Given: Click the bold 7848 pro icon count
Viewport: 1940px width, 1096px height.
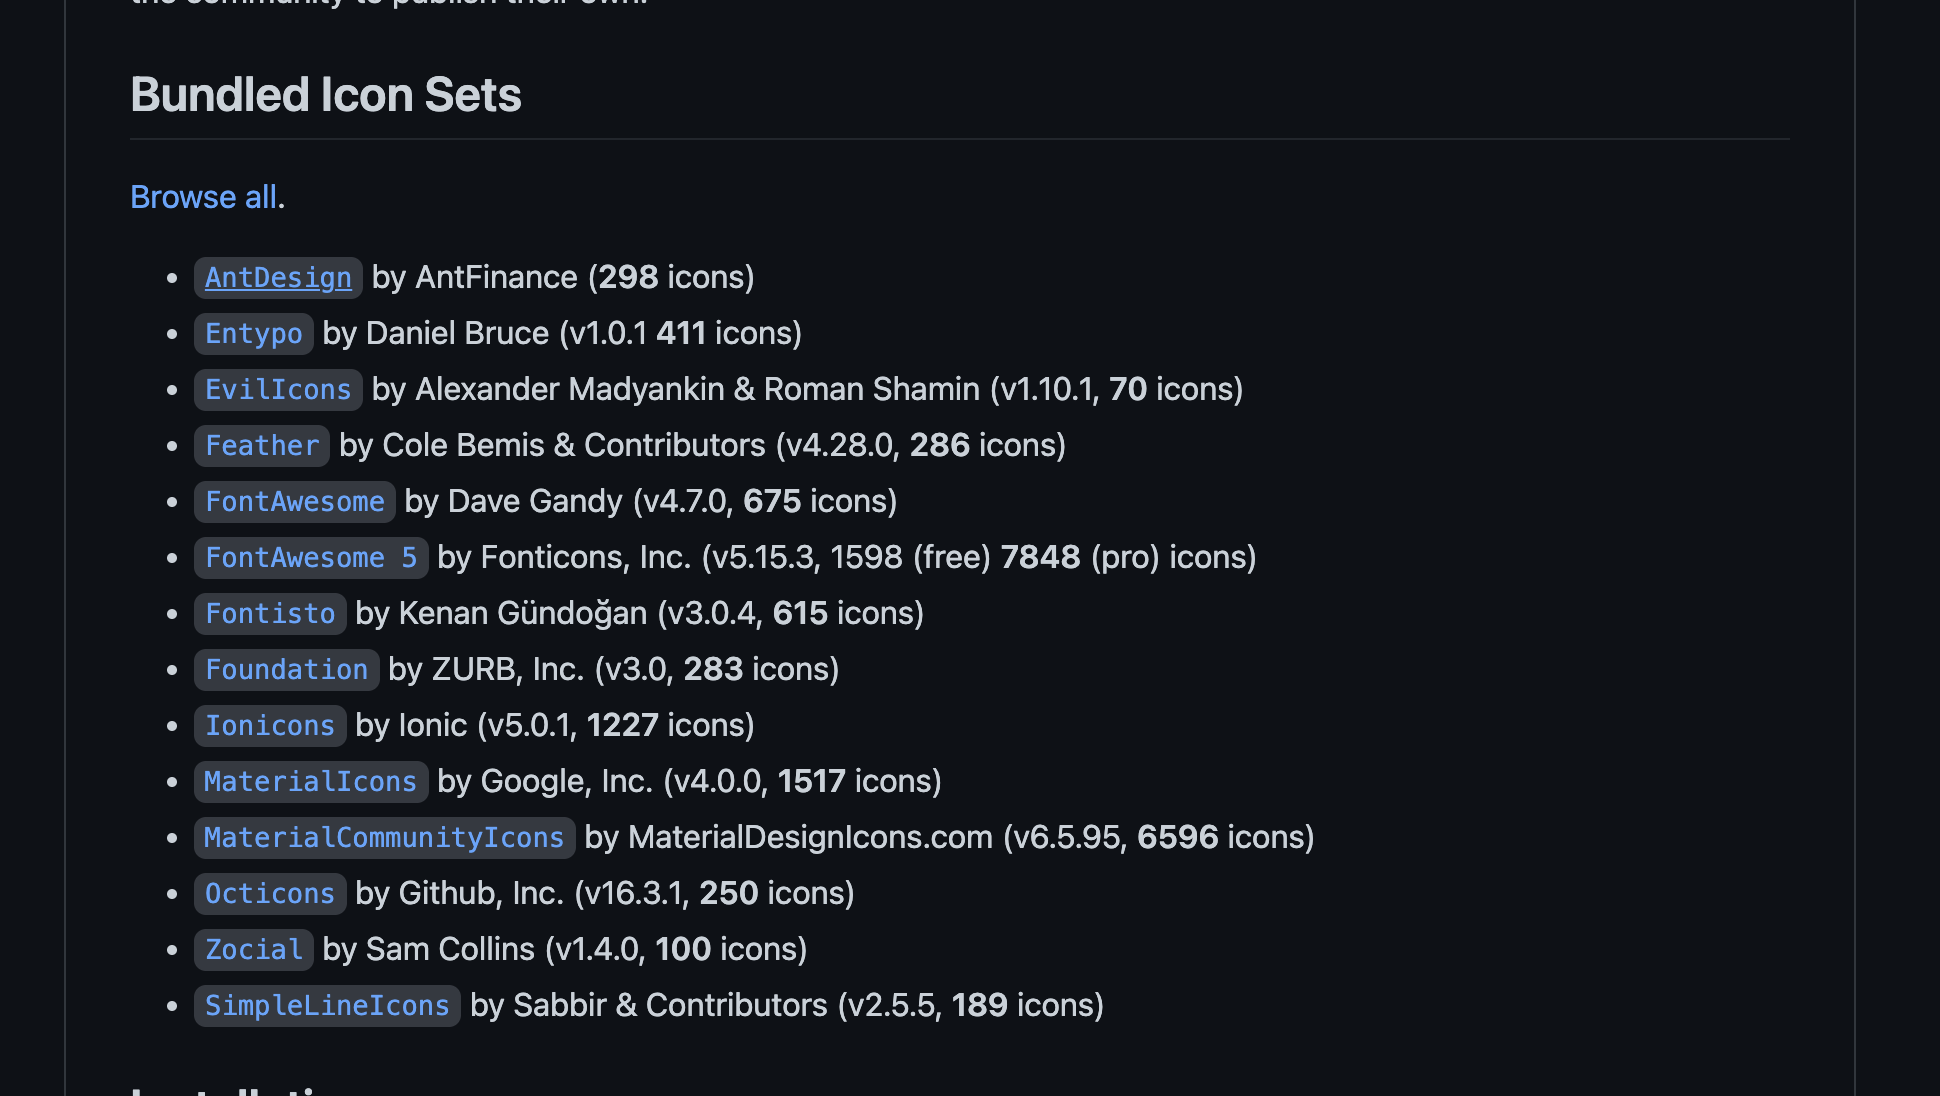Looking at the screenshot, I should coord(1040,557).
